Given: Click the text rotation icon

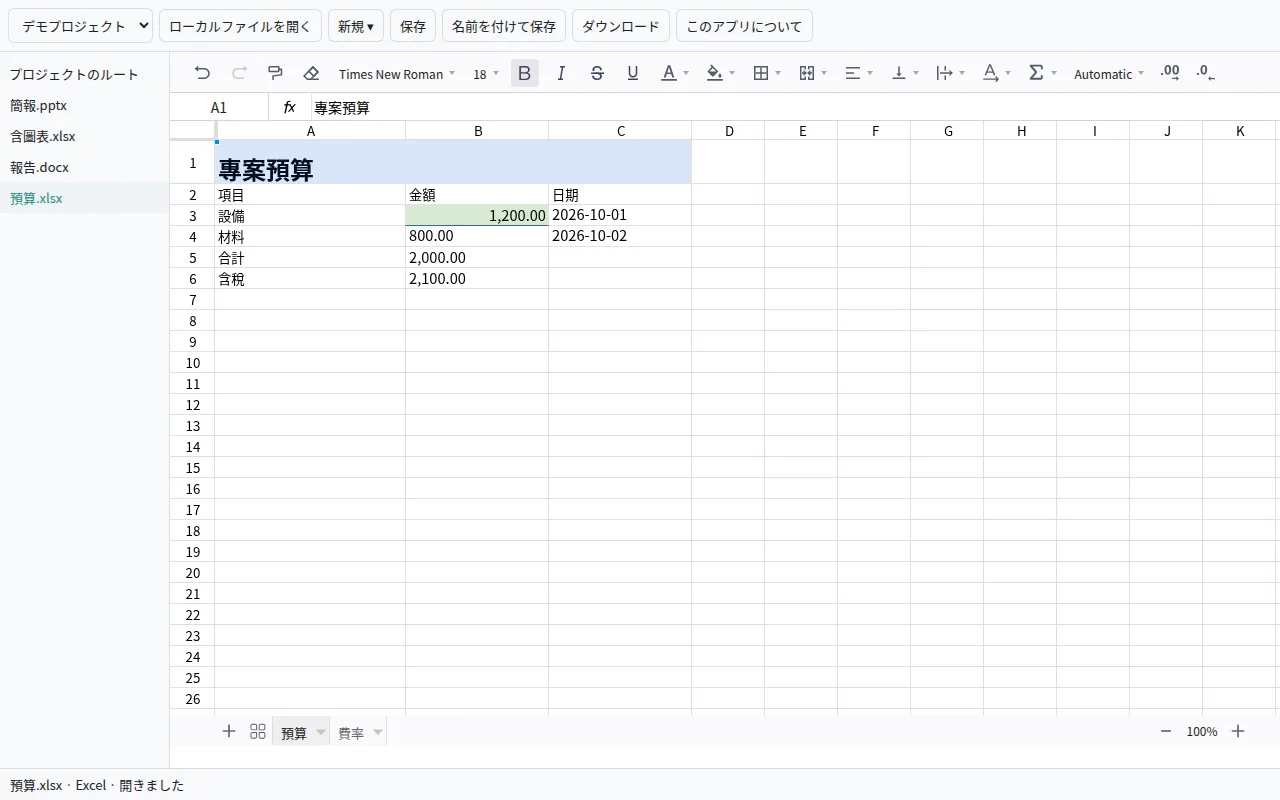Looking at the screenshot, I should (x=990, y=73).
